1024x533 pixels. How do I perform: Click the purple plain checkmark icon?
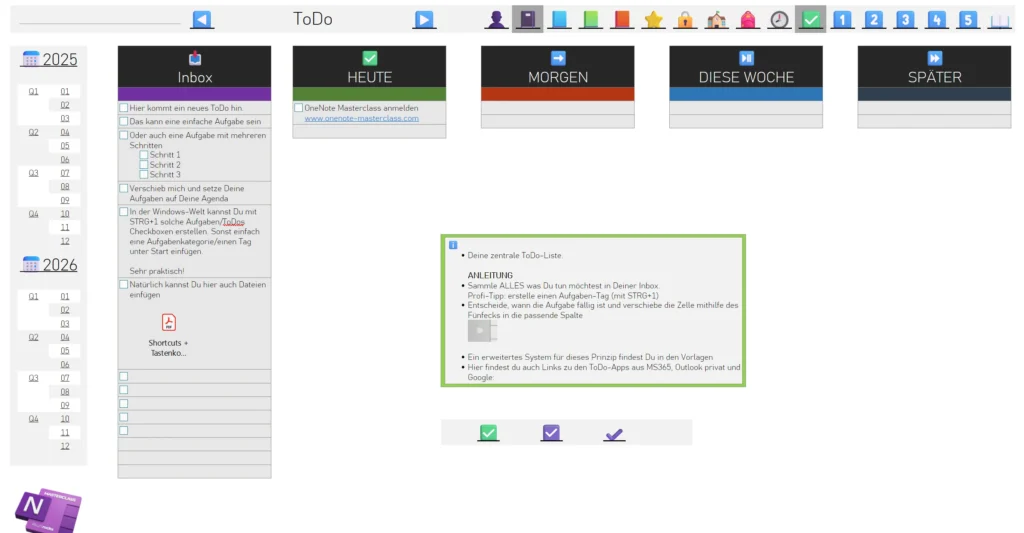coord(614,434)
